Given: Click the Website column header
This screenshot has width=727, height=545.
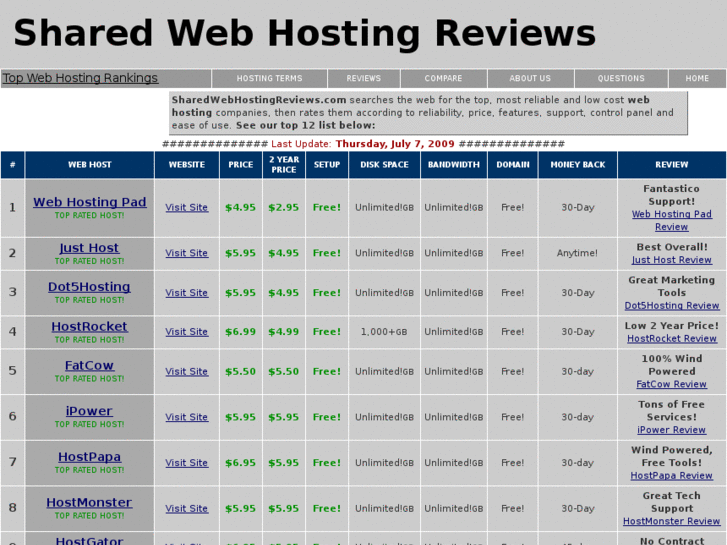Looking at the screenshot, I should pyautogui.click(x=187, y=165).
